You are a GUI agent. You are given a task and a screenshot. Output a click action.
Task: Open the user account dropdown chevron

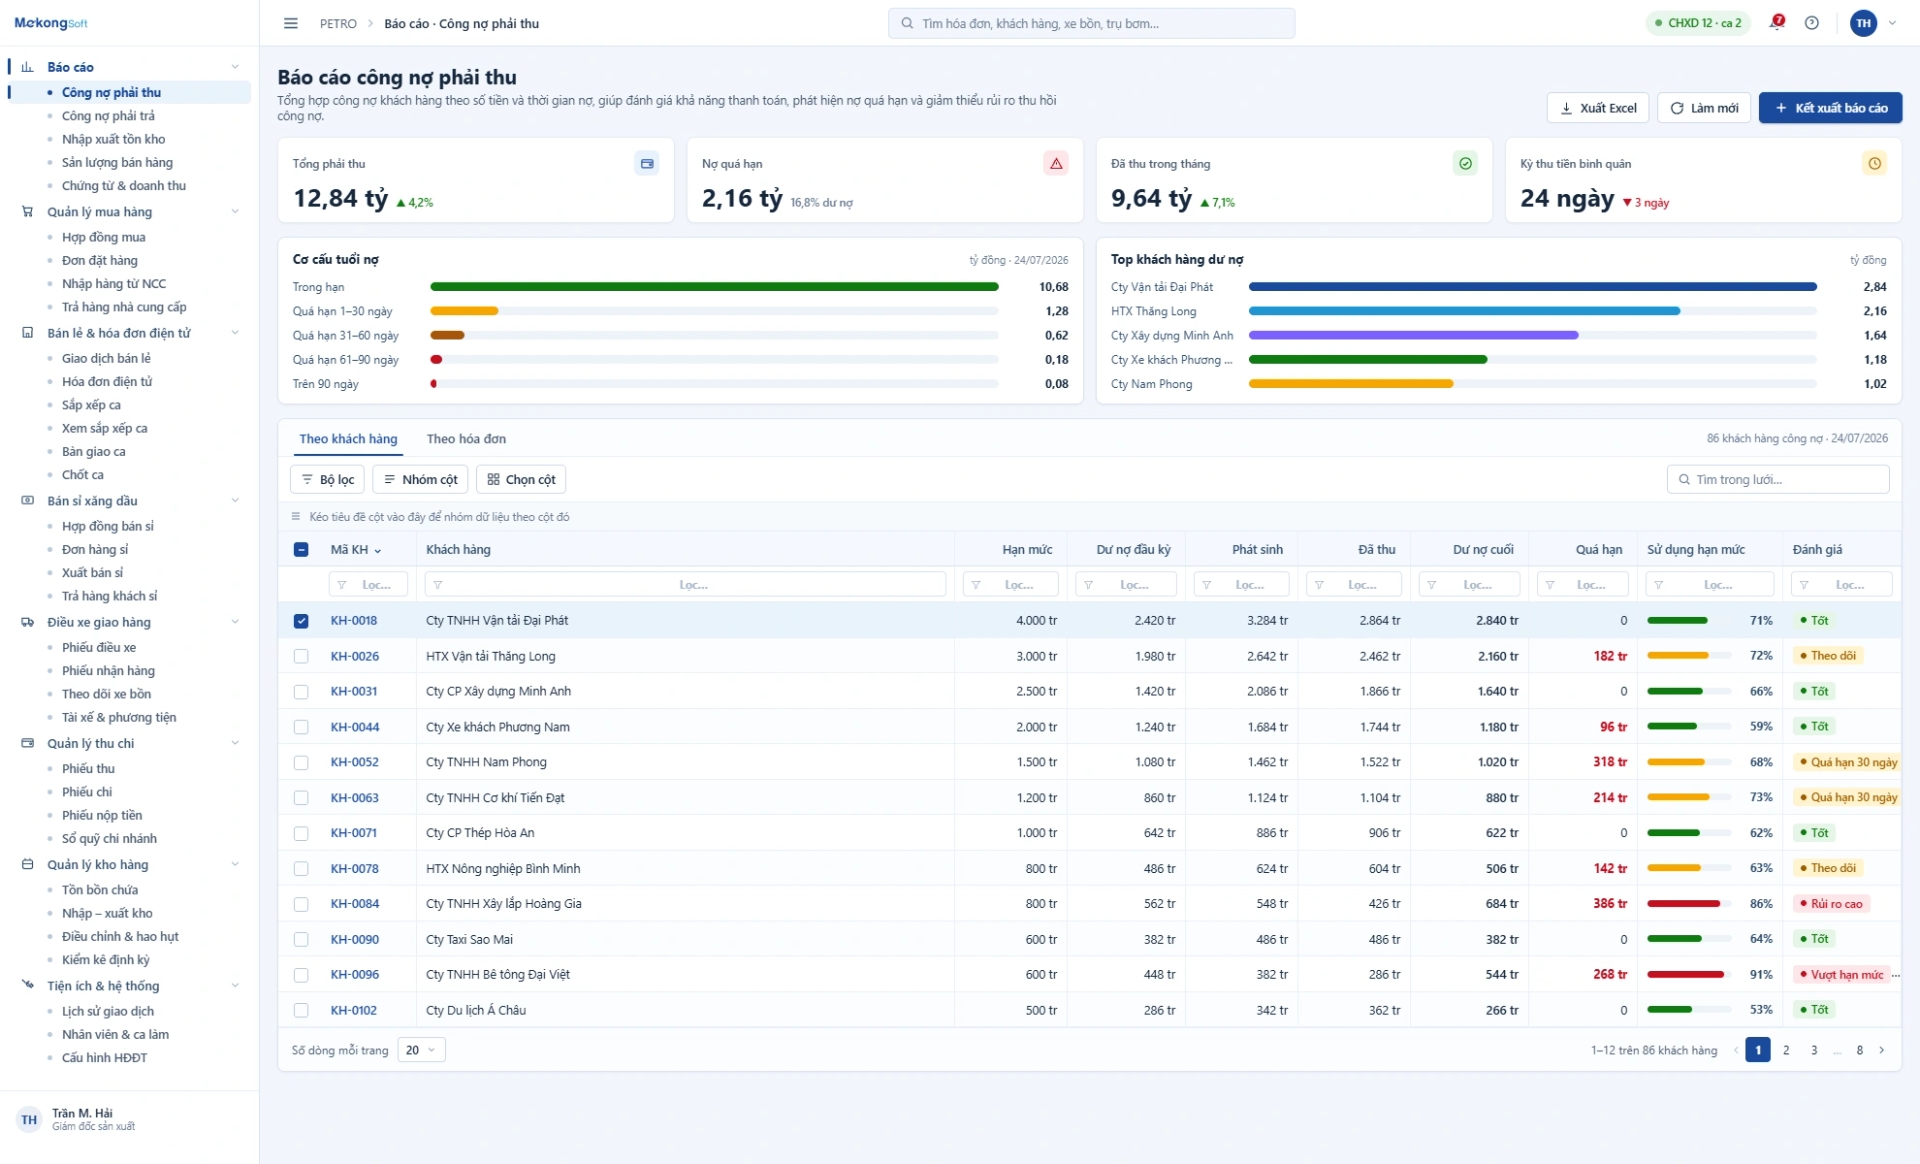[1892, 23]
